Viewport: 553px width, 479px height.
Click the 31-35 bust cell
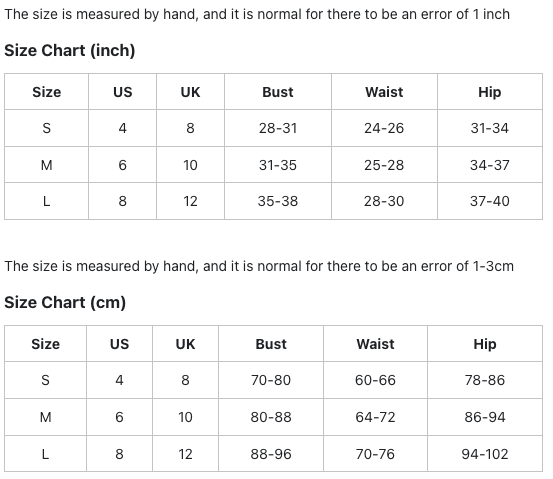pos(278,165)
